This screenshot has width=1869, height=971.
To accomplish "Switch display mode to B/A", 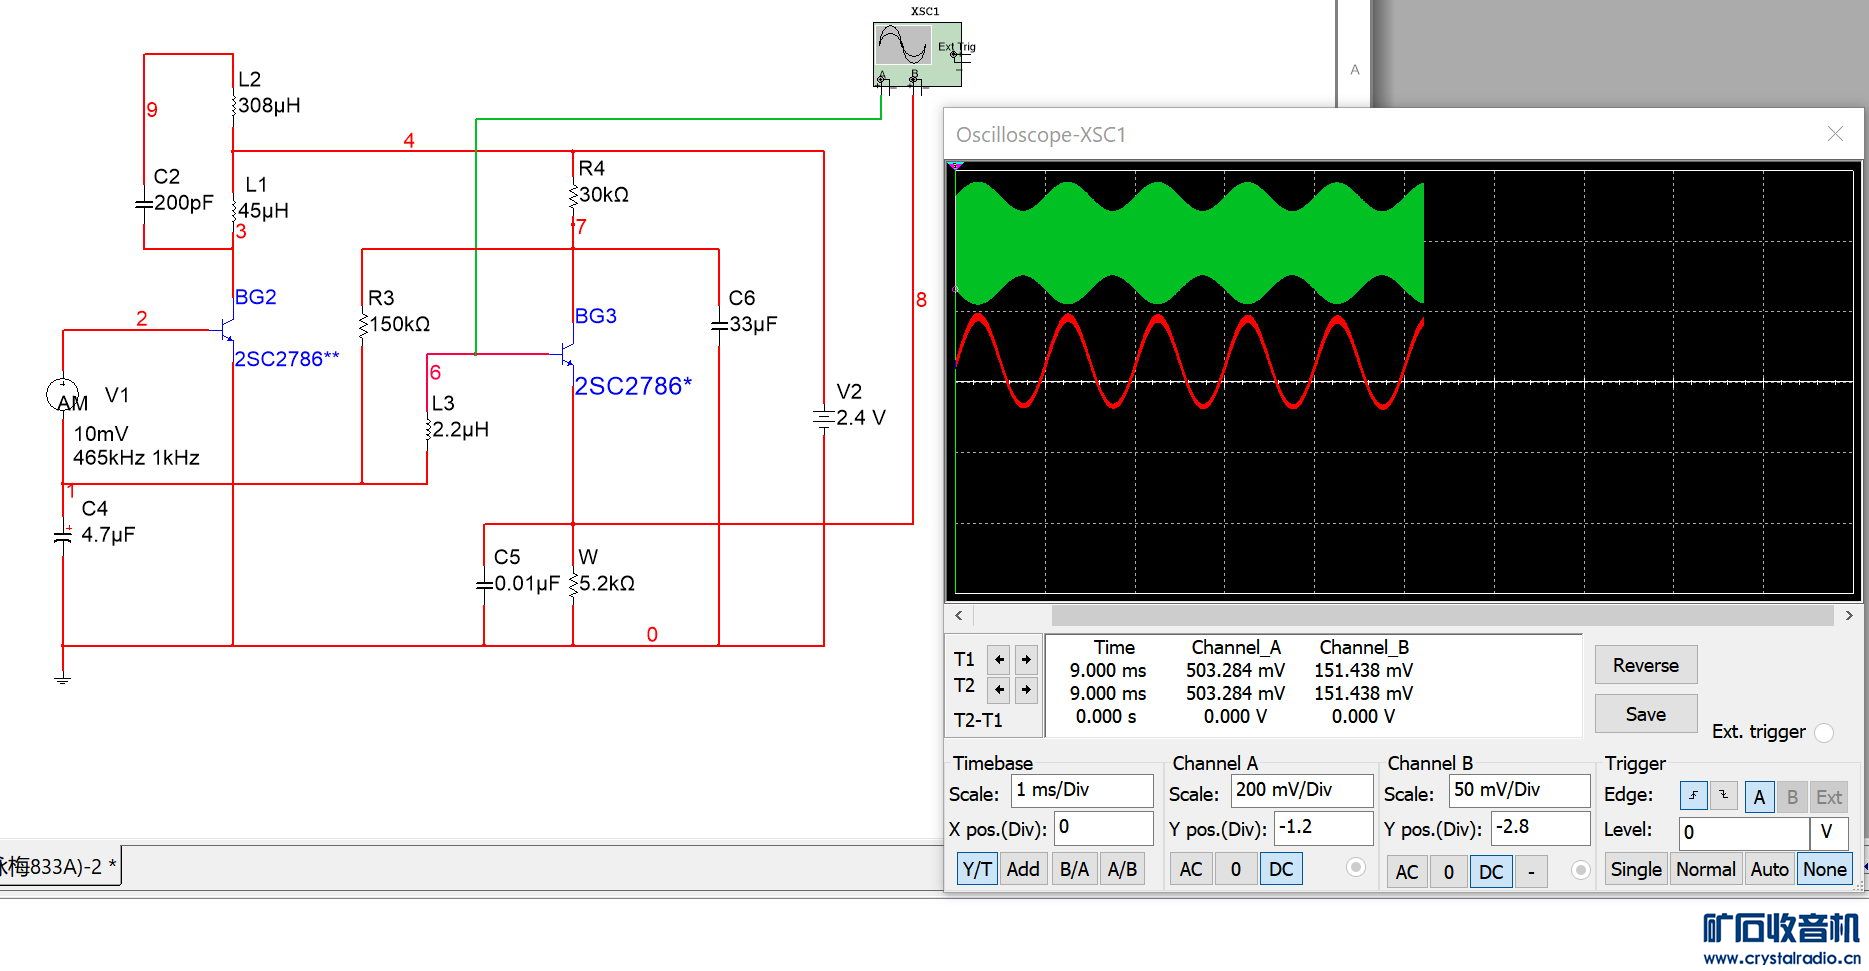I will click(x=1074, y=869).
